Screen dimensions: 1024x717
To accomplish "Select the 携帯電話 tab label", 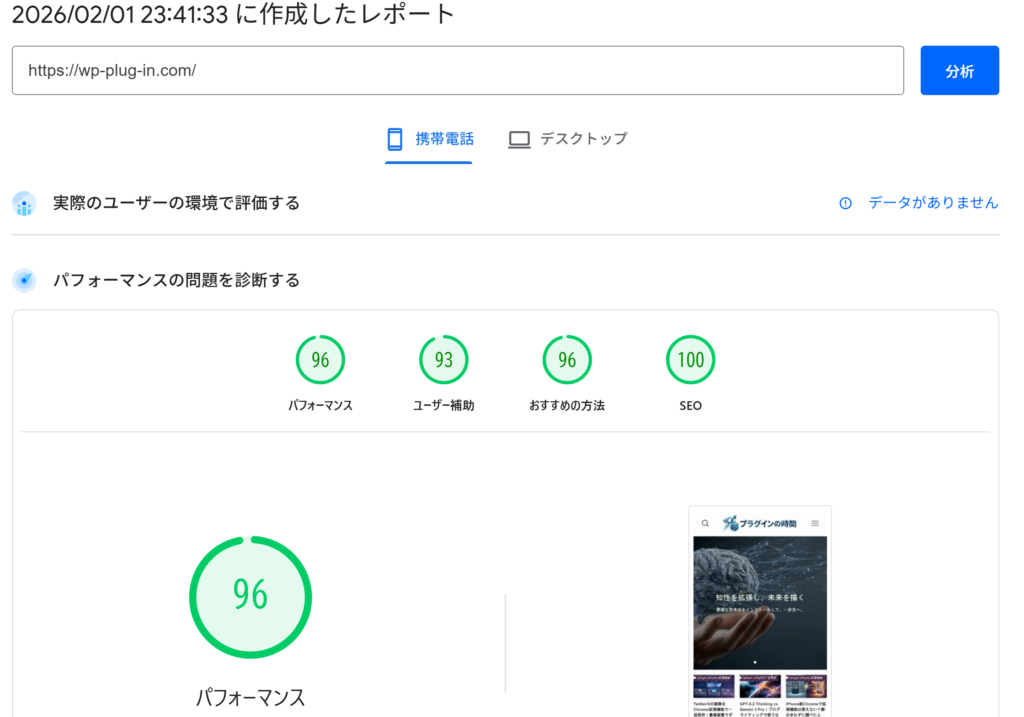I will point(444,139).
